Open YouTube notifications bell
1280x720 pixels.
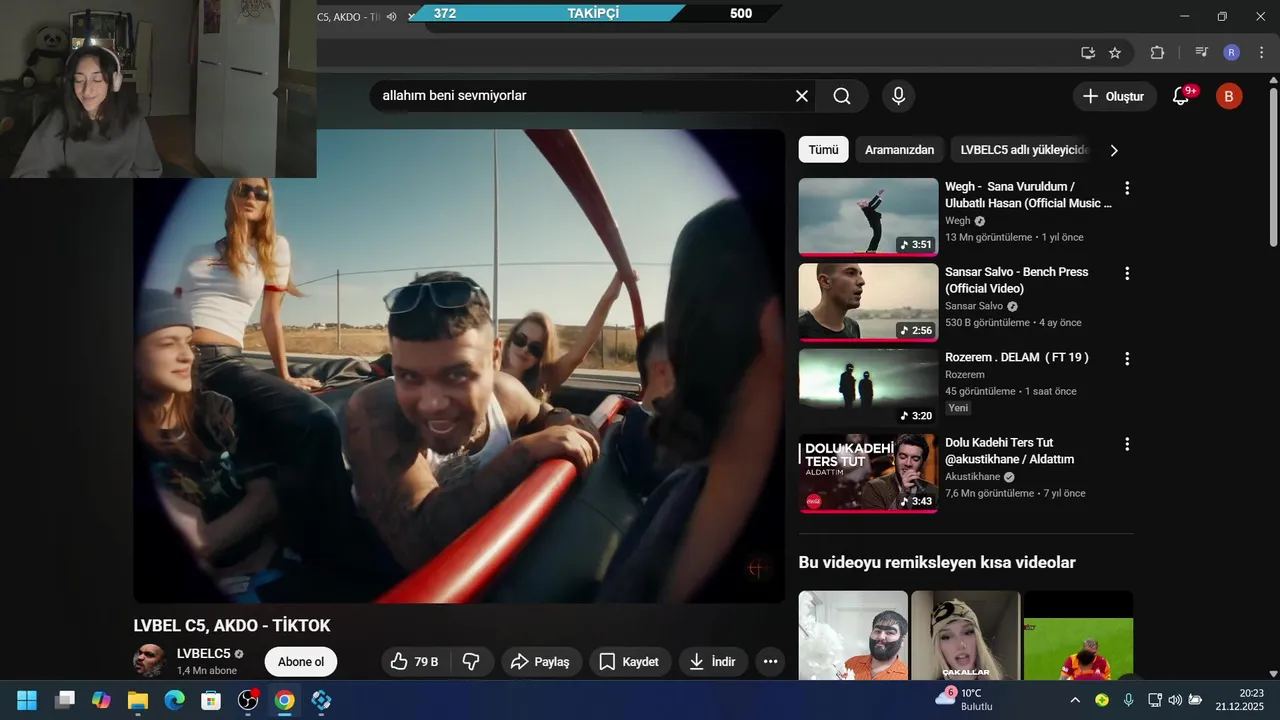click(1181, 96)
